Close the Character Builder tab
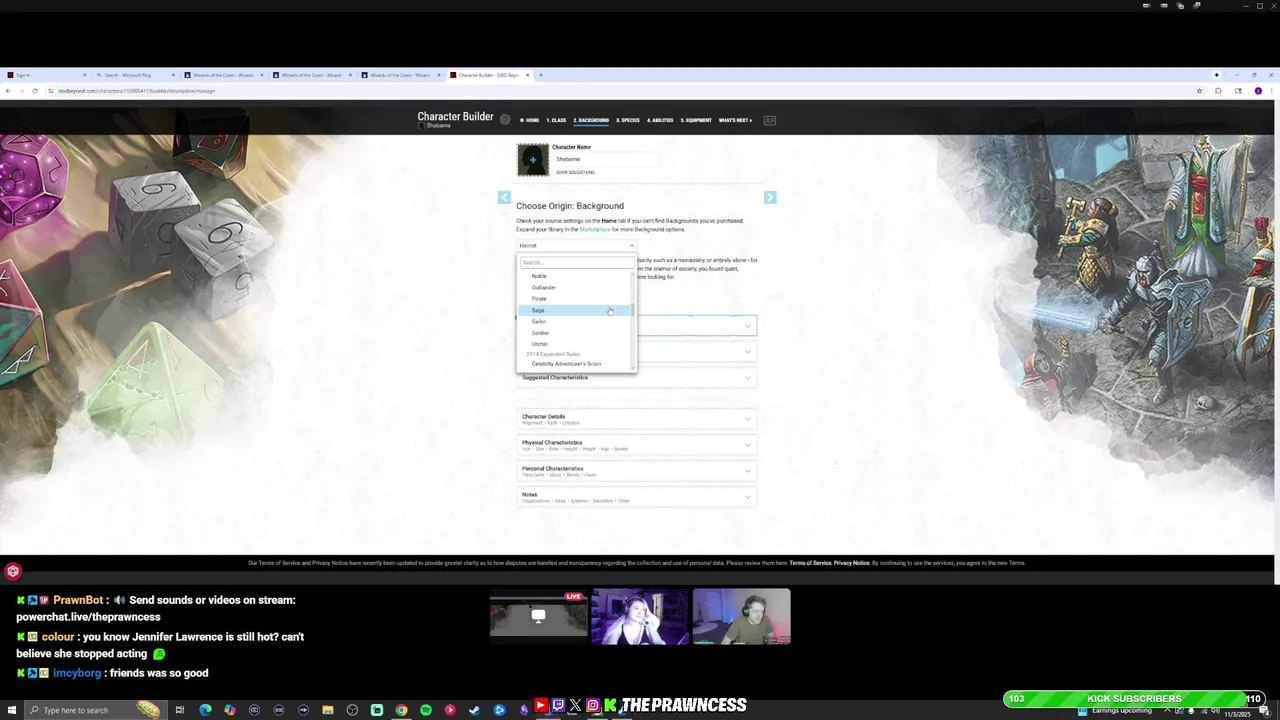Viewport: 1280px width, 720px height. click(x=526, y=75)
